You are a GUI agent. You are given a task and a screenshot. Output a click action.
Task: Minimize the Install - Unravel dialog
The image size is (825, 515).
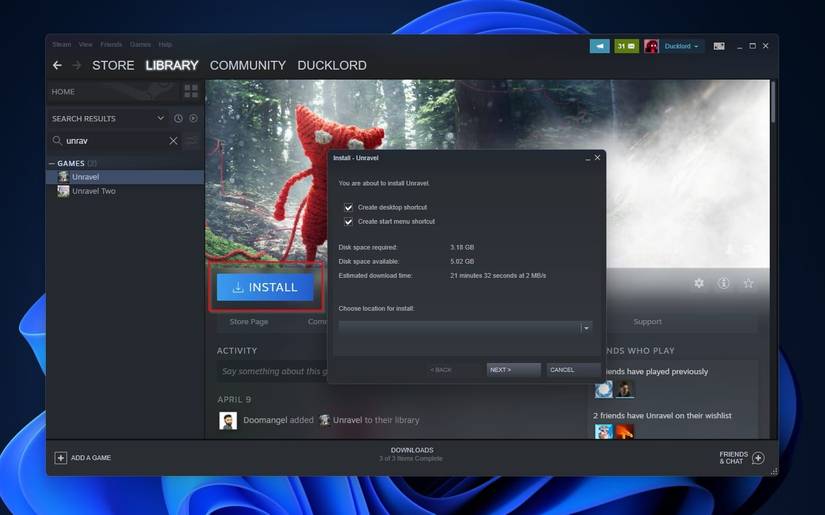(588, 158)
